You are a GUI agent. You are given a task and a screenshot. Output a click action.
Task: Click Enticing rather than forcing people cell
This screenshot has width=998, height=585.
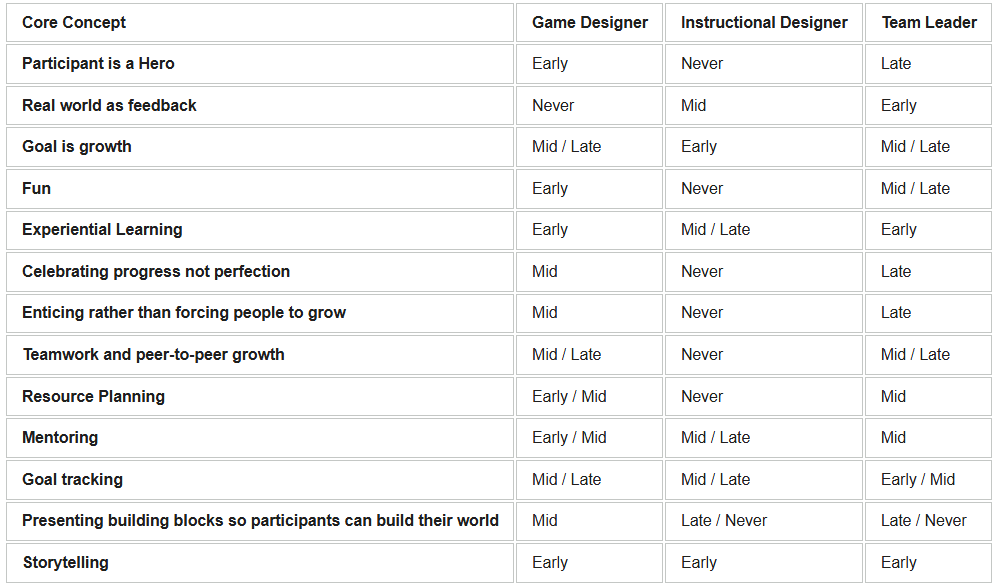[x=260, y=313]
